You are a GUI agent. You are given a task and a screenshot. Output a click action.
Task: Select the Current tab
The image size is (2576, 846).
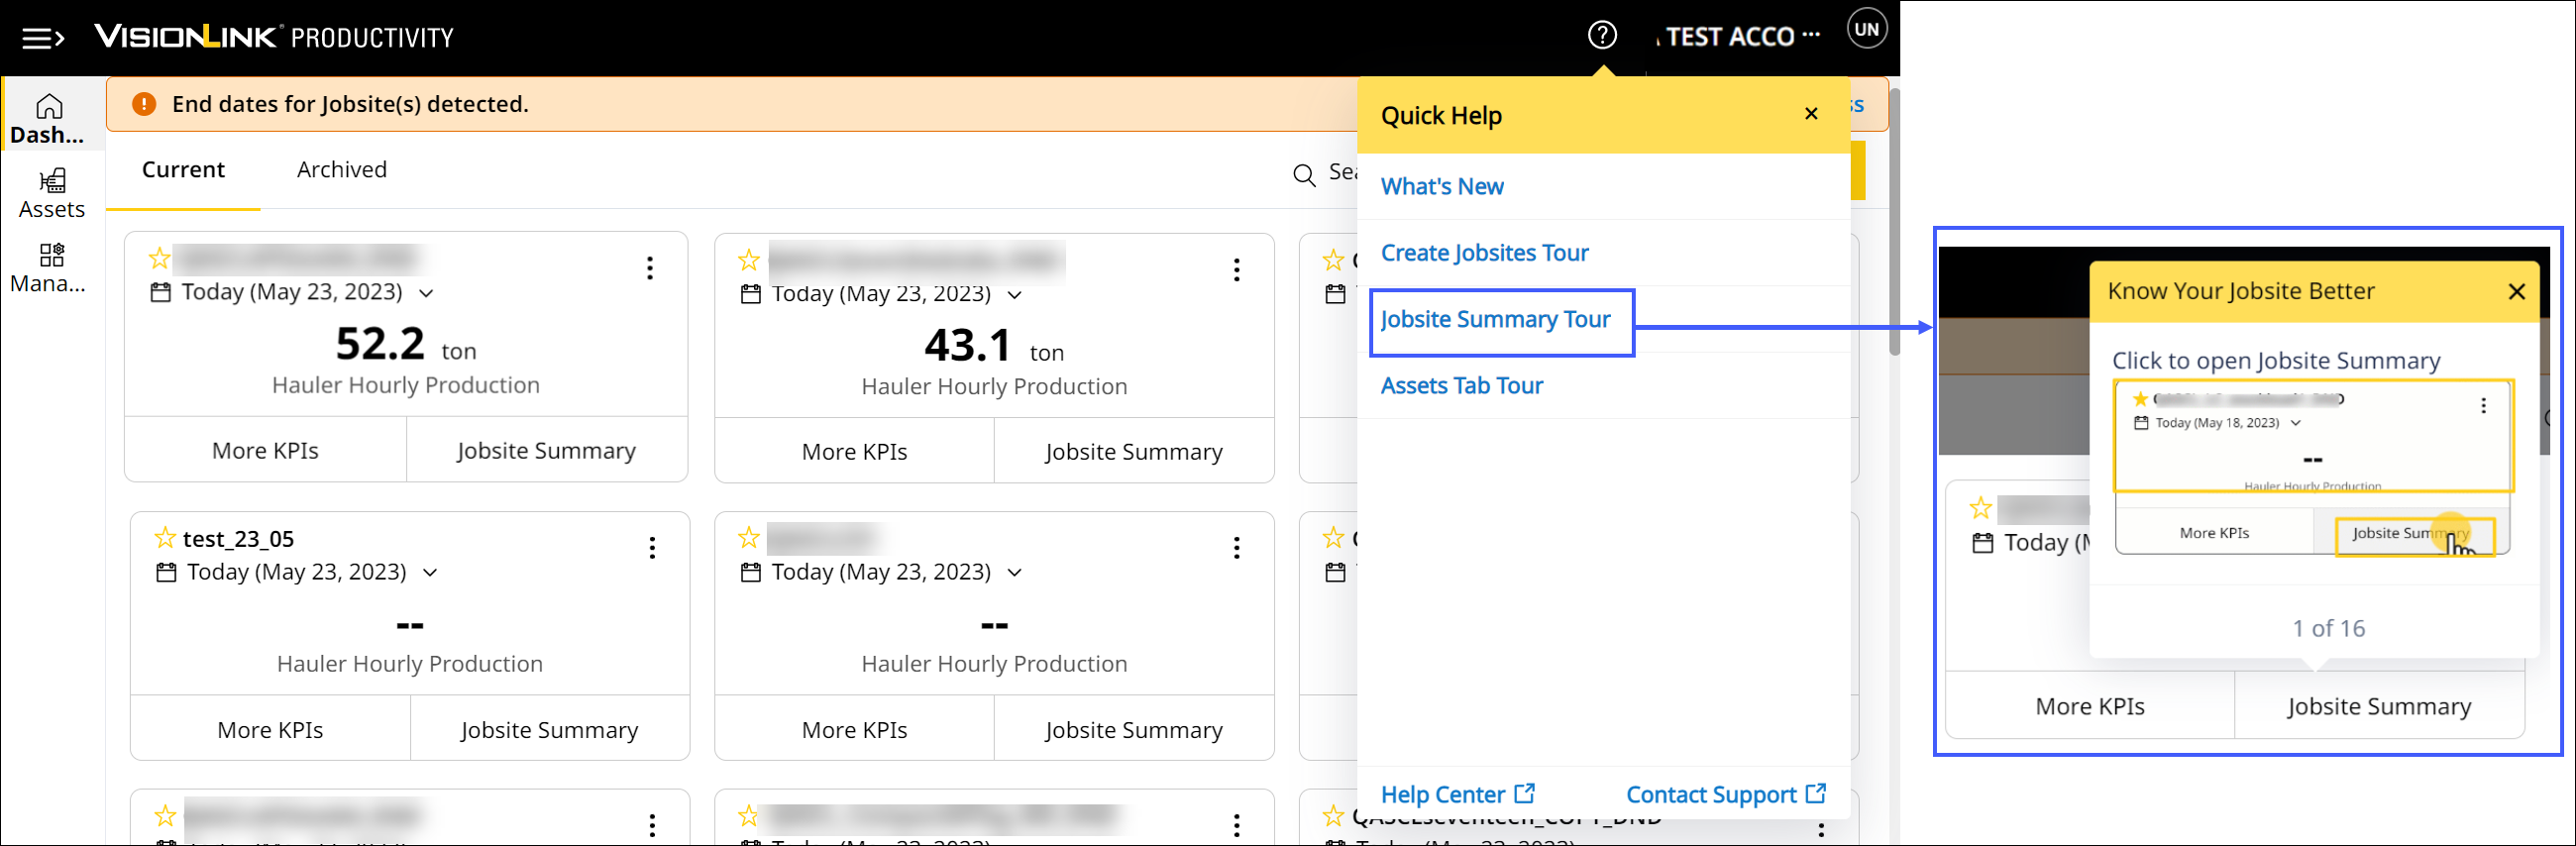[183, 170]
